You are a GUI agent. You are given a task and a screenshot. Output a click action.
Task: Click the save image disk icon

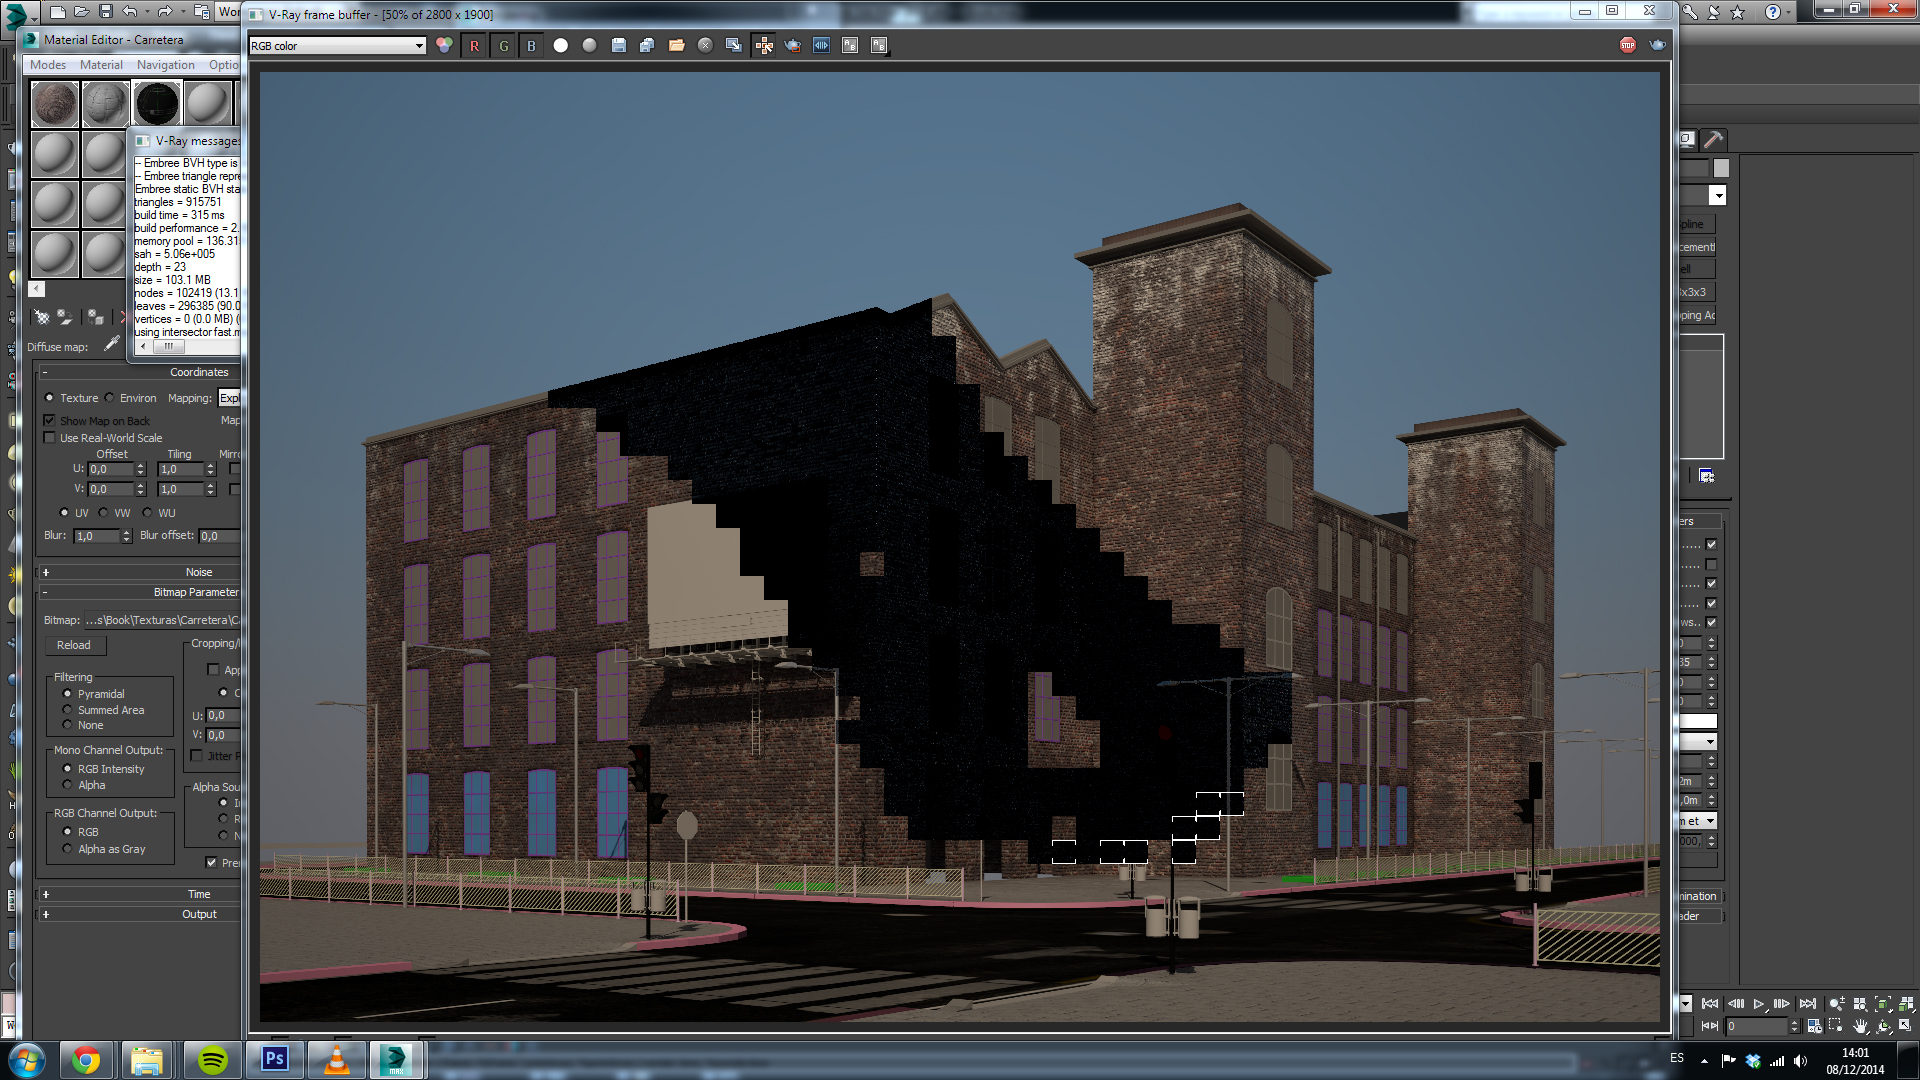[619, 46]
